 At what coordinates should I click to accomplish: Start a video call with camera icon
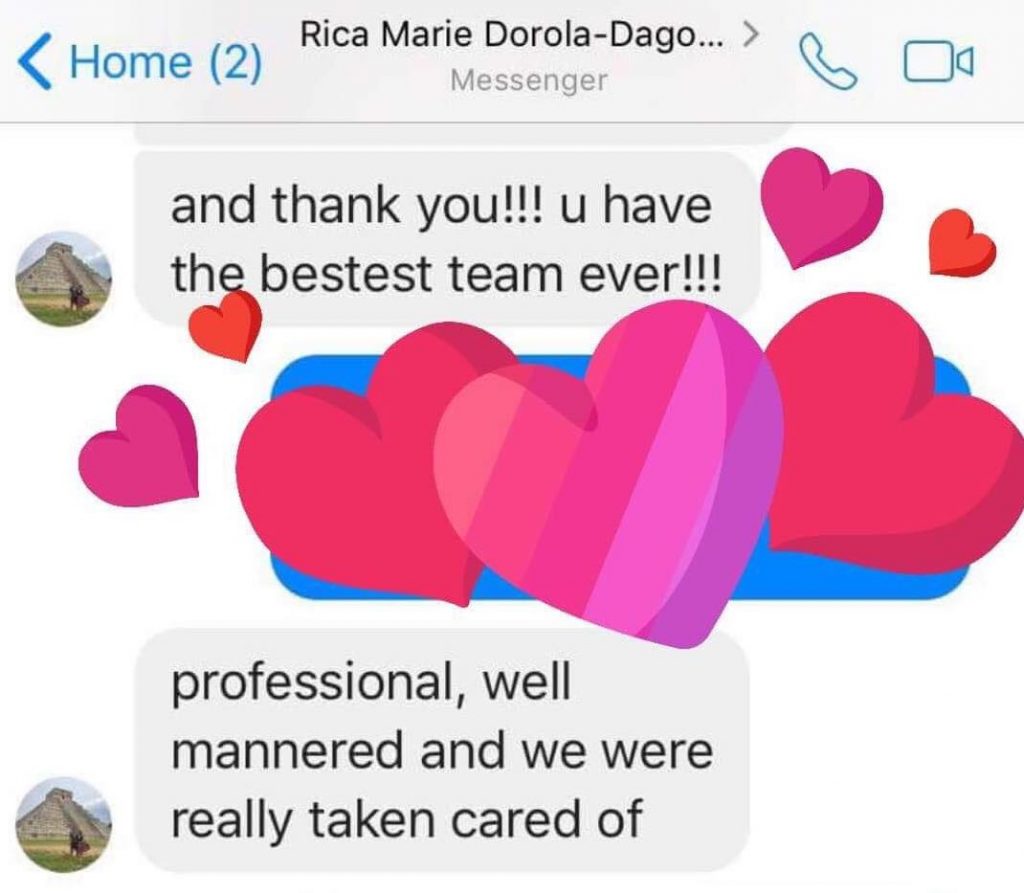[x=939, y=63]
